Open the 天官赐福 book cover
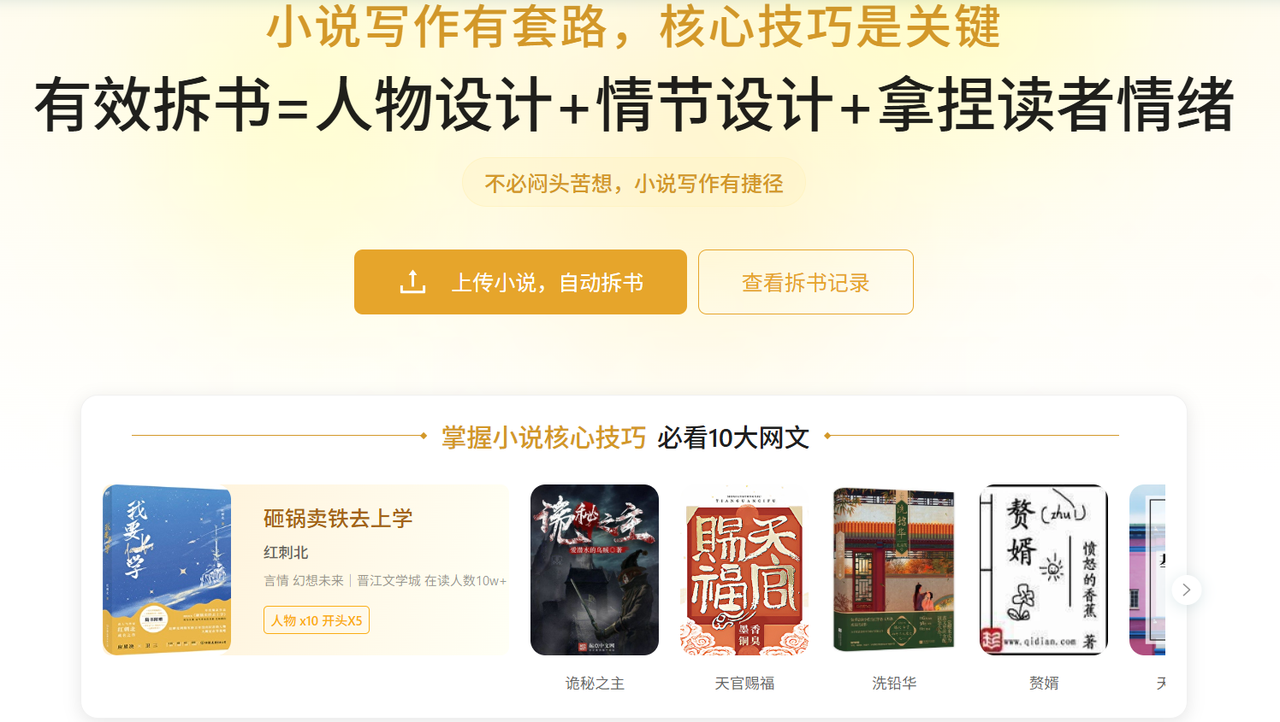1280x722 pixels. pyautogui.click(x=744, y=570)
